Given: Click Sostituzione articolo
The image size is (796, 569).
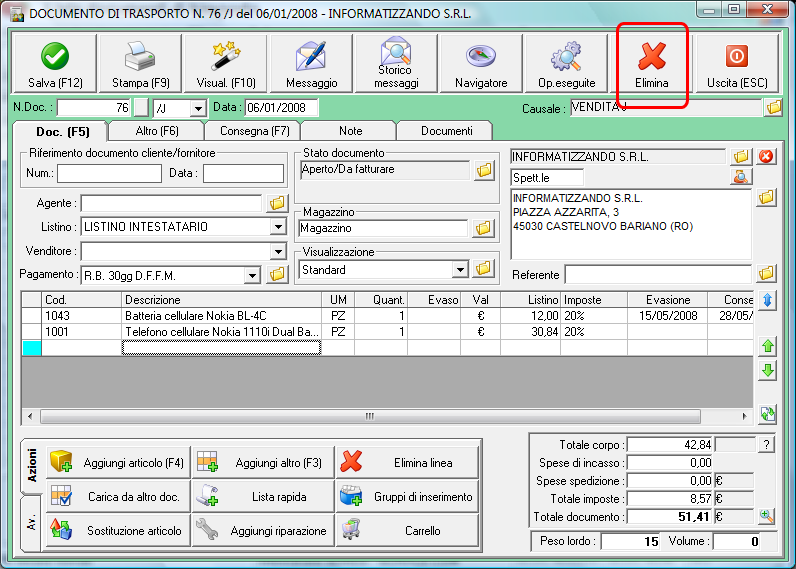Looking at the screenshot, I should coord(118,530).
